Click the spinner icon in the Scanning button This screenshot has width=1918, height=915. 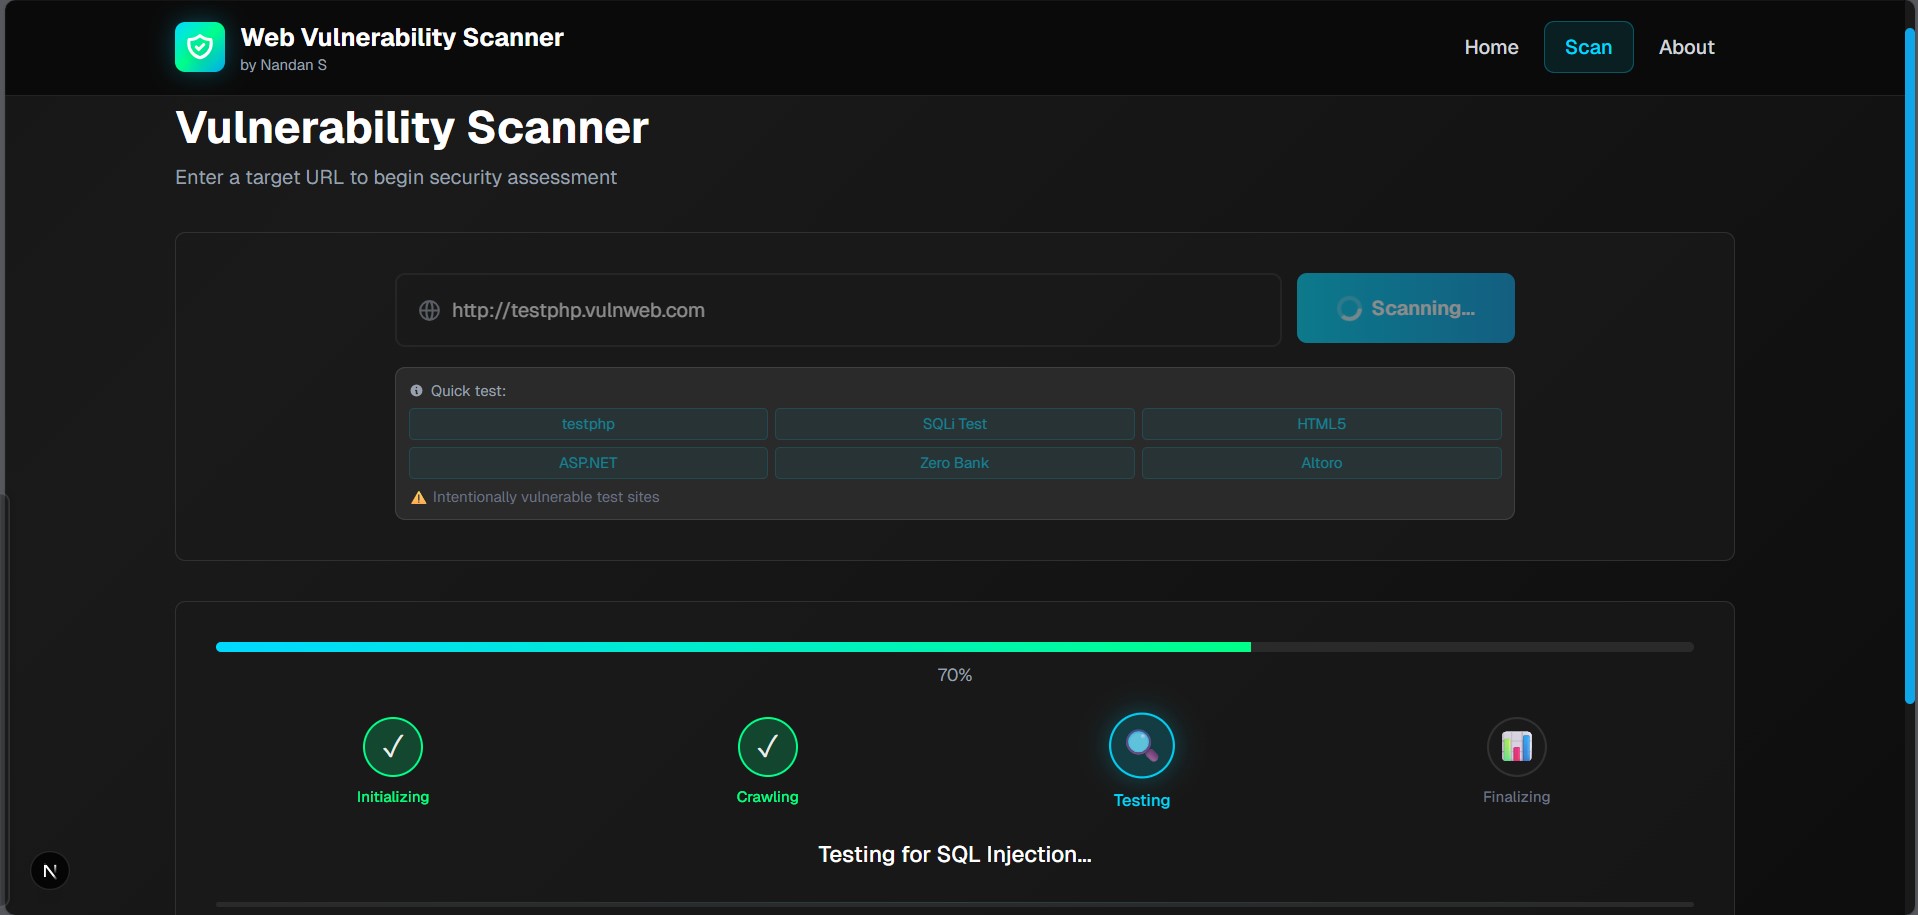pyautogui.click(x=1349, y=309)
